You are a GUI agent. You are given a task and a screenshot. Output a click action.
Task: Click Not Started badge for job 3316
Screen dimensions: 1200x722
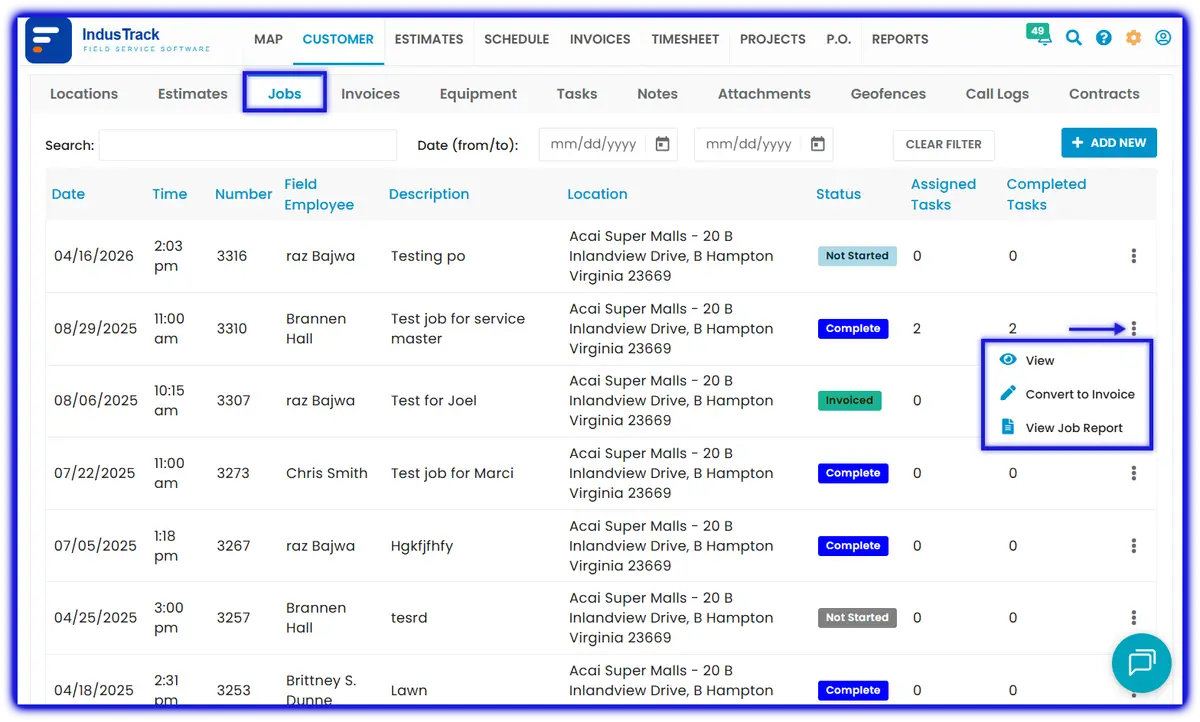click(857, 256)
